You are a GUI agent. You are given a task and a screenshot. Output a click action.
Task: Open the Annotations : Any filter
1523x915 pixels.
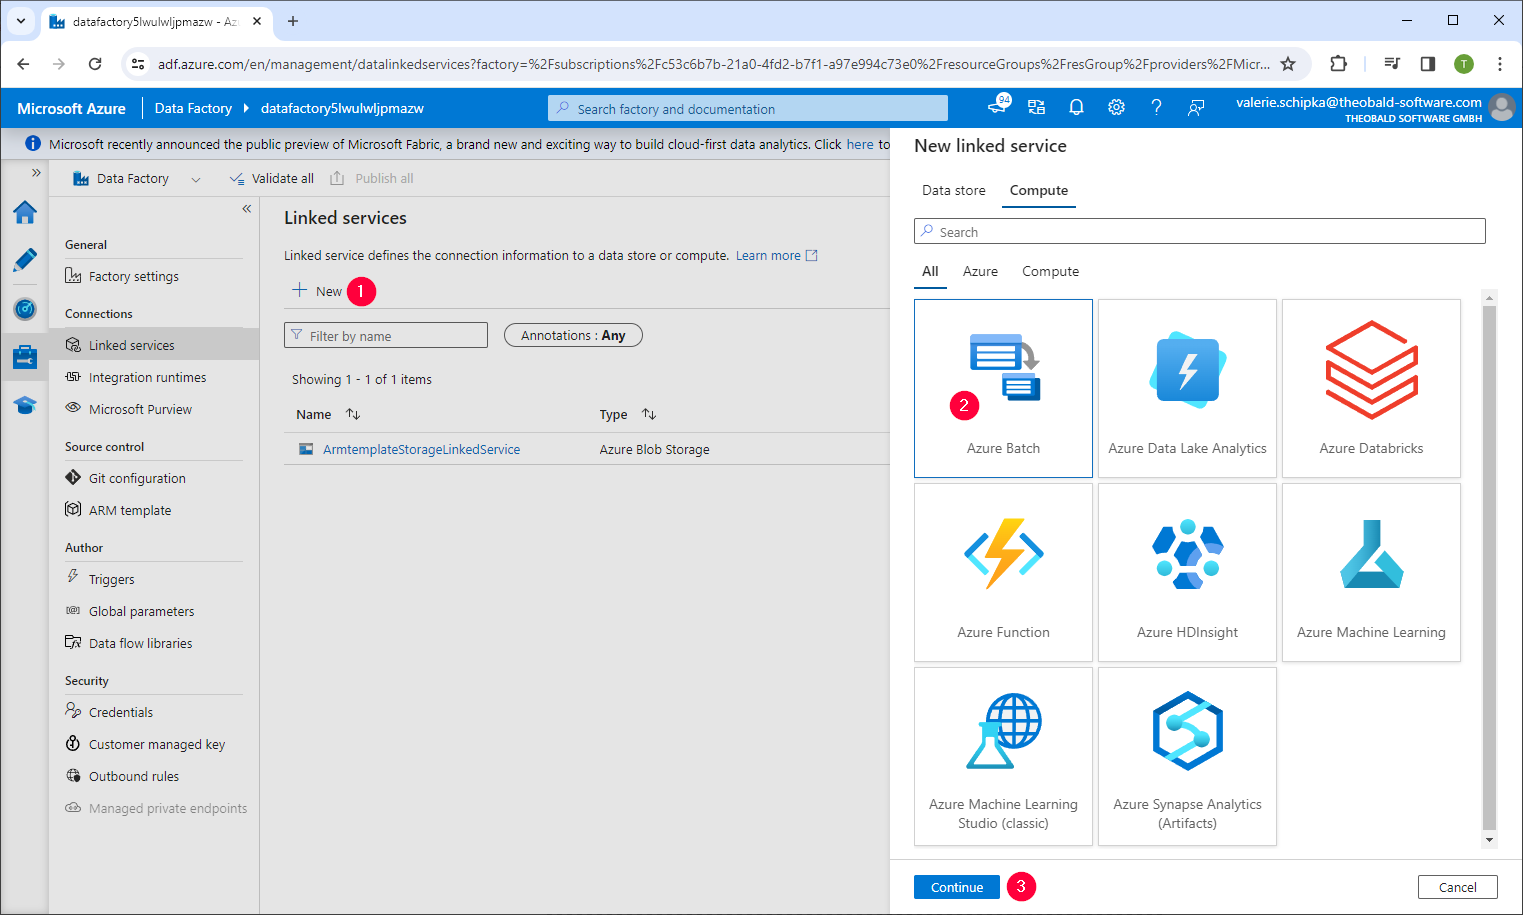[573, 335]
